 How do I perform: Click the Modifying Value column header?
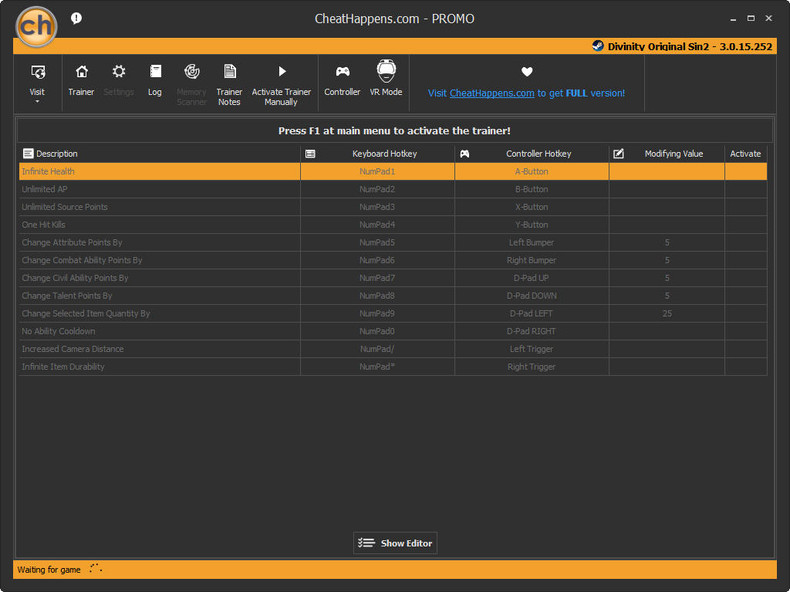click(x=667, y=154)
